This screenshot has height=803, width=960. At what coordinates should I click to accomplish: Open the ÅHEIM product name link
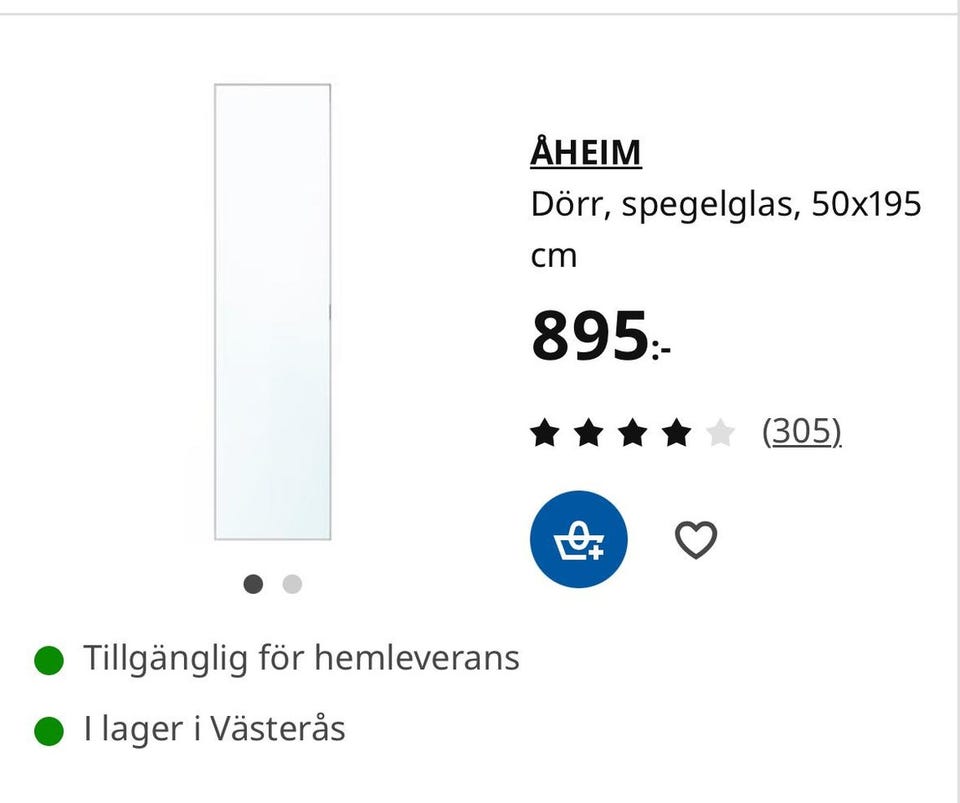(x=585, y=152)
